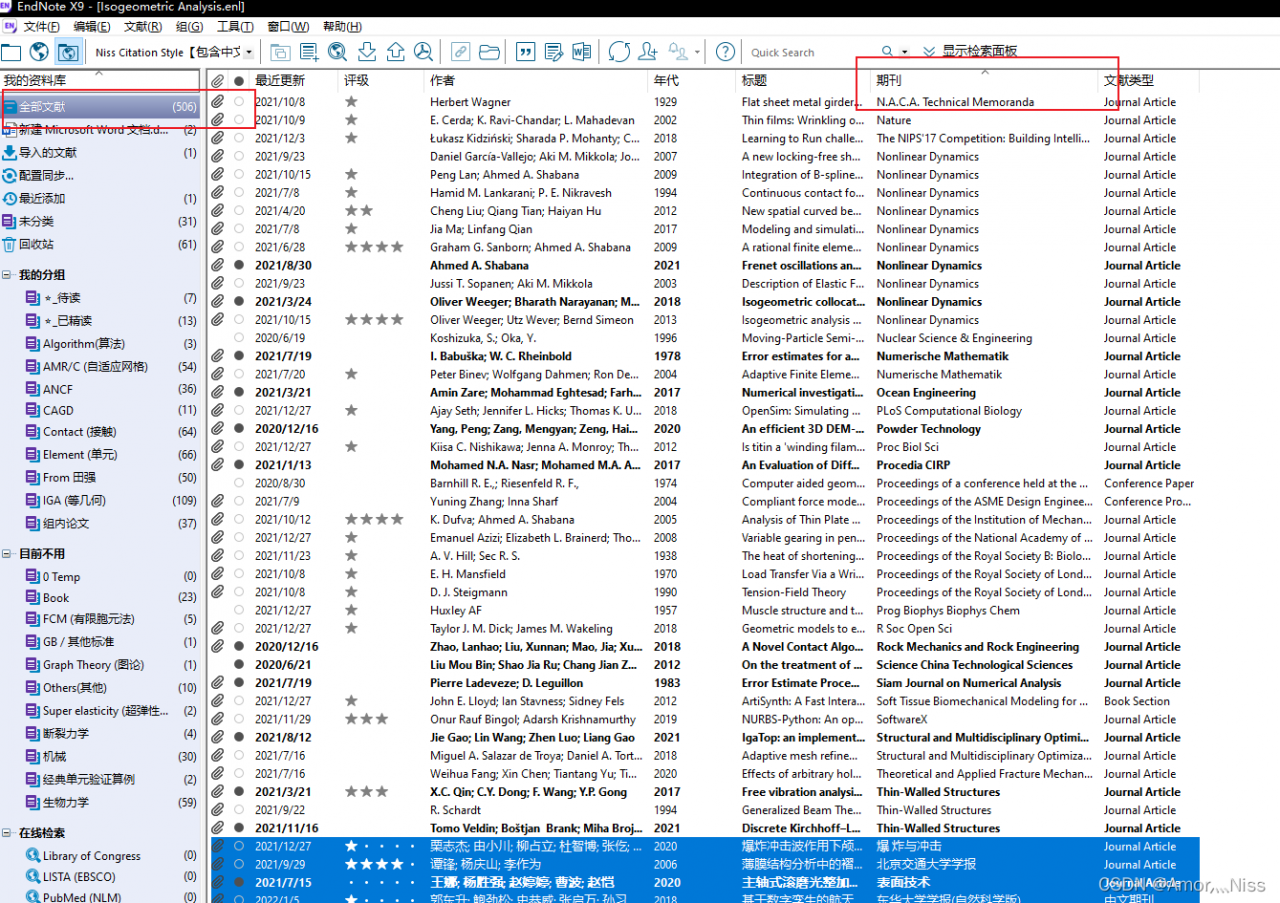Toggle read status for Herbert Wagner reference
Image resolution: width=1280 pixels, height=903 pixels.
tap(238, 102)
